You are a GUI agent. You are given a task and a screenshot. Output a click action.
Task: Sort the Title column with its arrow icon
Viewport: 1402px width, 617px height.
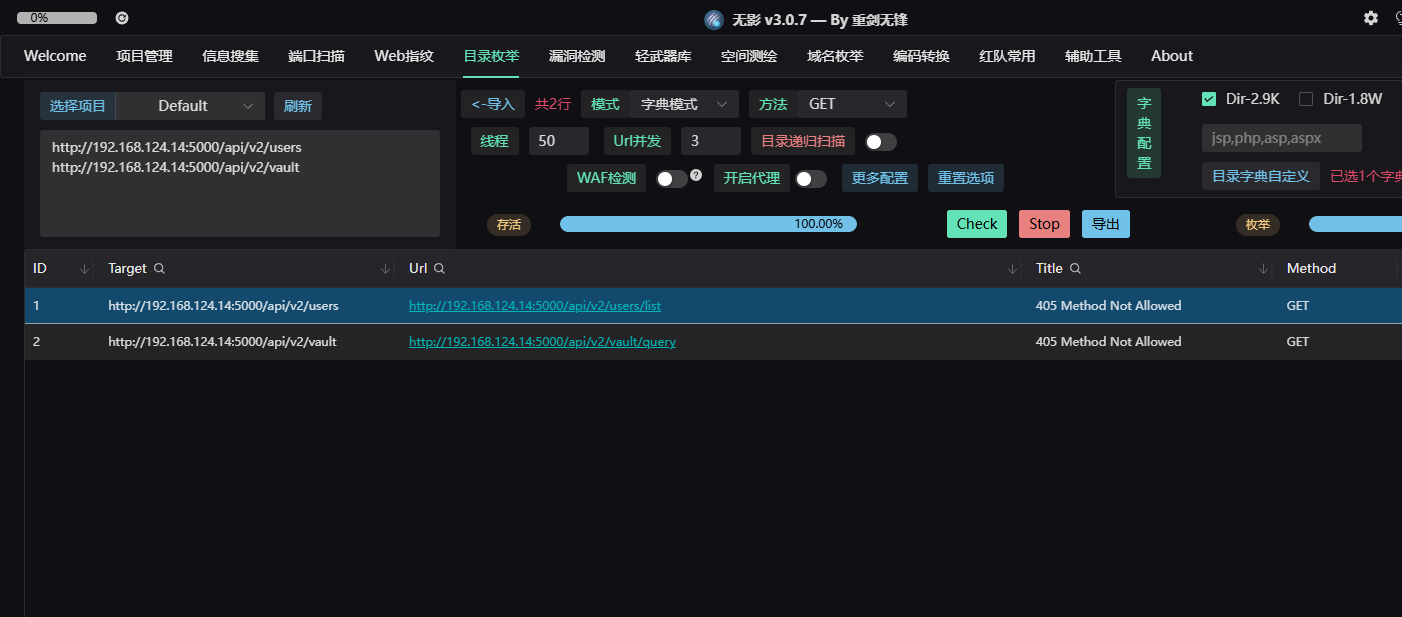pos(1264,269)
